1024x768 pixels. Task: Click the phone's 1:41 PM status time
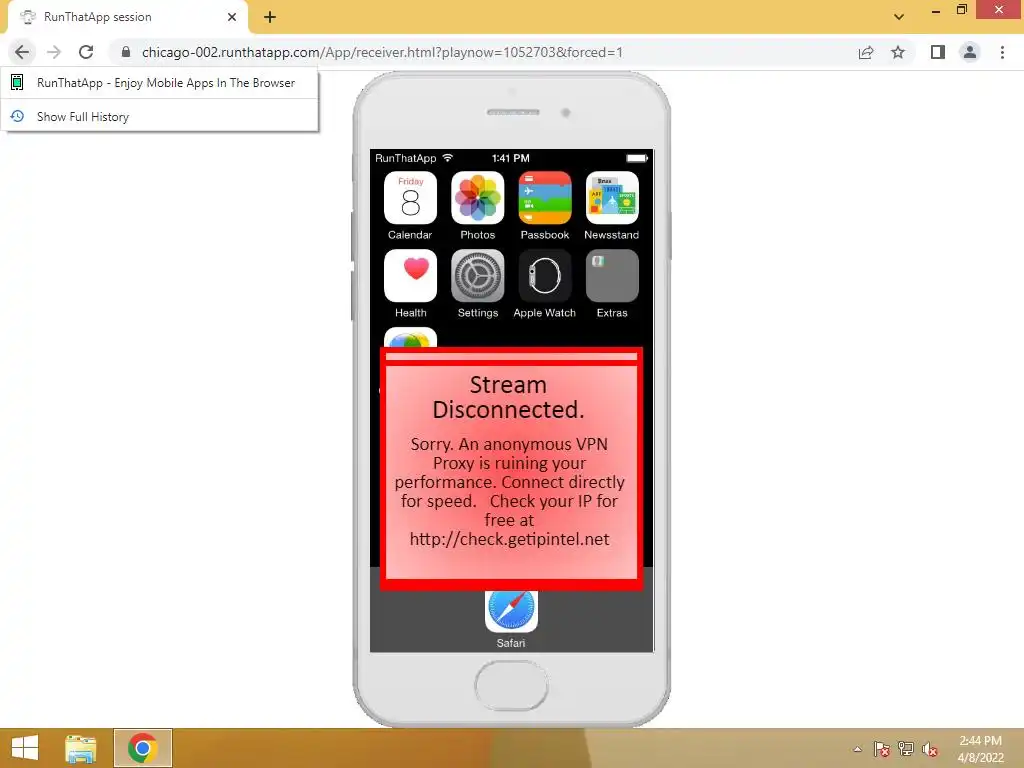click(511, 158)
